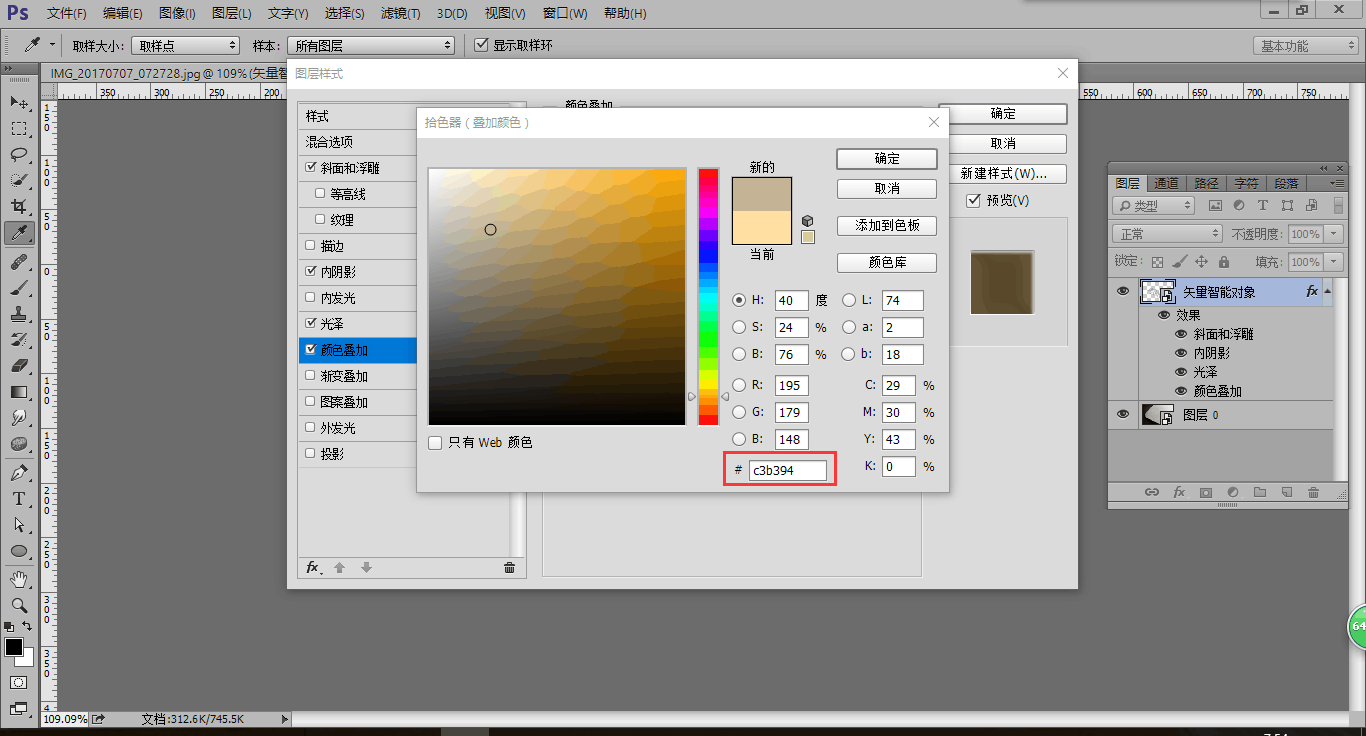Select the Pen tool
This screenshot has width=1366, height=736.
18,472
